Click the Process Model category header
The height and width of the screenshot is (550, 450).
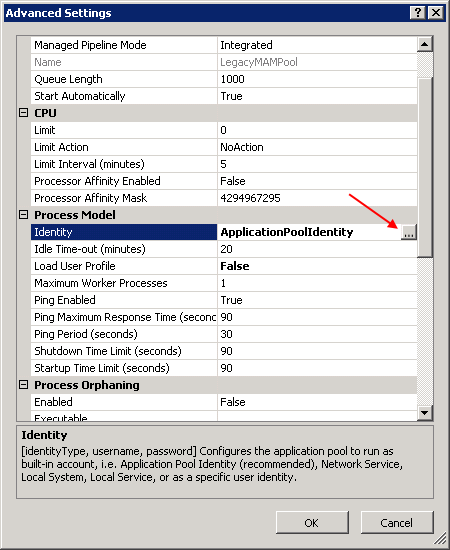pos(75,215)
